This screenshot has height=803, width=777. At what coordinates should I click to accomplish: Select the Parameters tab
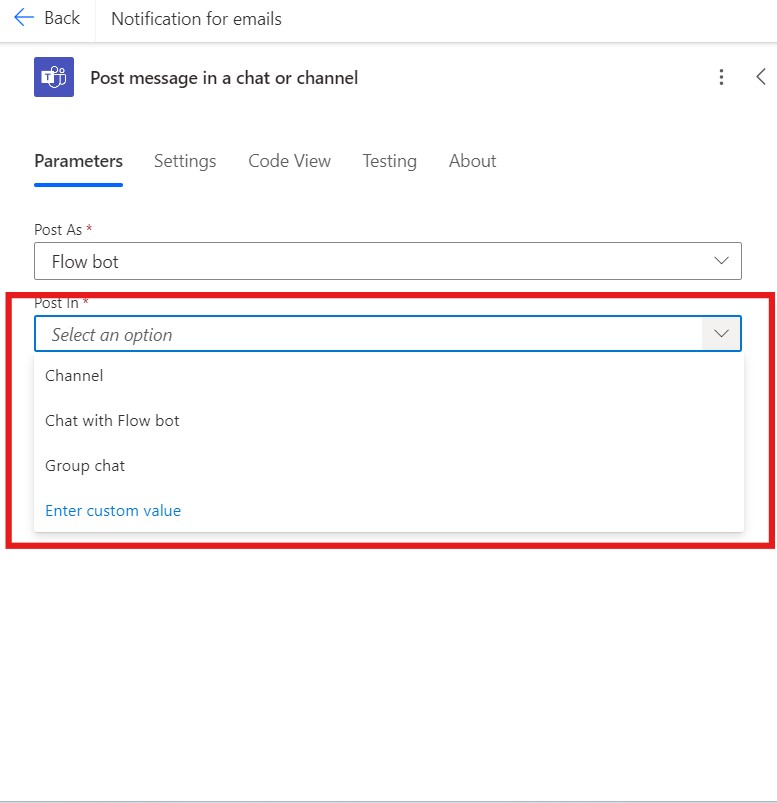click(x=78, y=161)
